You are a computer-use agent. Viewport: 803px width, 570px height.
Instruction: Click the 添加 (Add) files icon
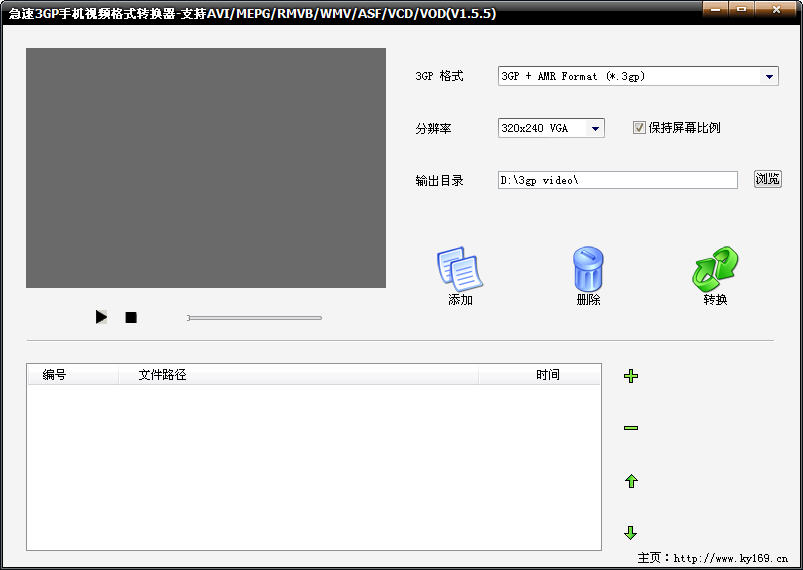pyautogui.click(x=460, y=270)
